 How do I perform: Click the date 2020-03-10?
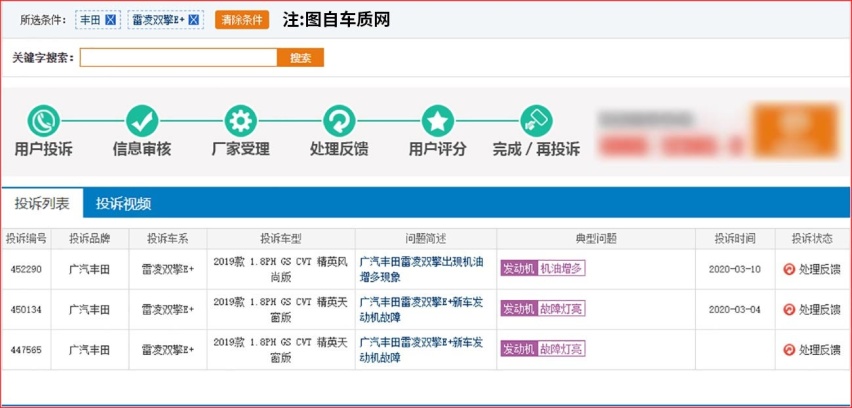coord(735,269)
